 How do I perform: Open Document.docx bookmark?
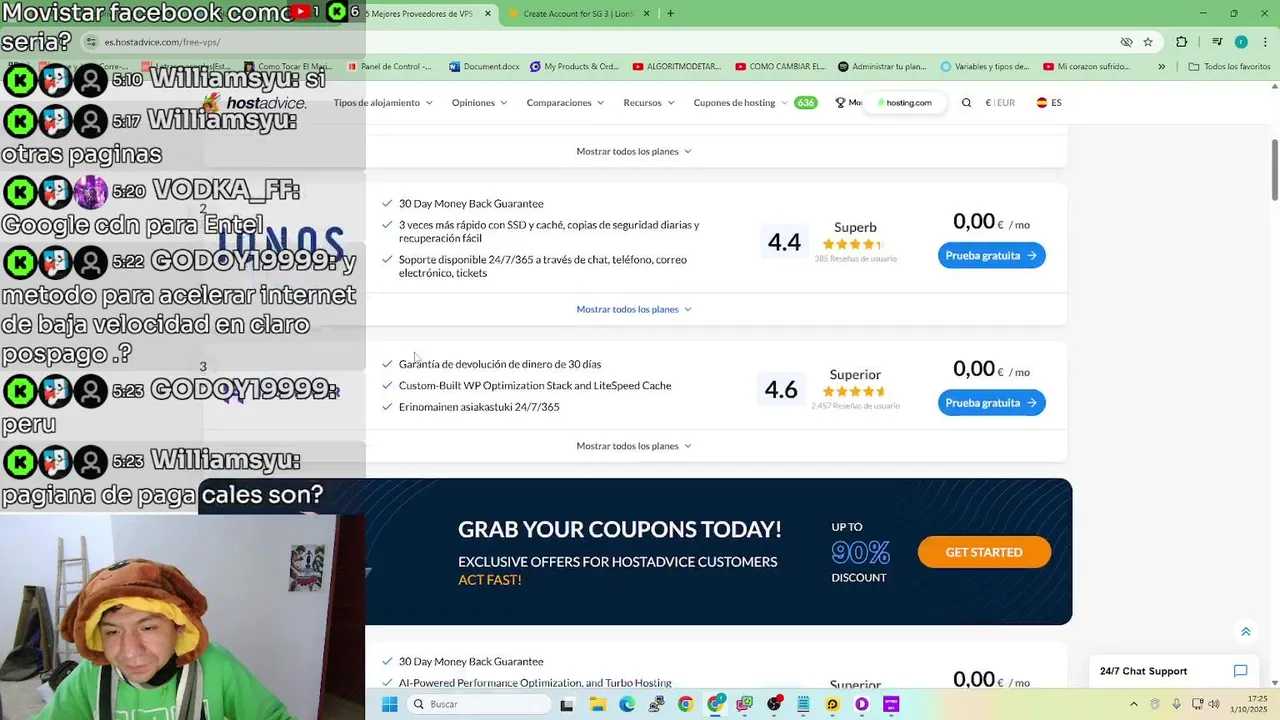(x=485, y=67)
